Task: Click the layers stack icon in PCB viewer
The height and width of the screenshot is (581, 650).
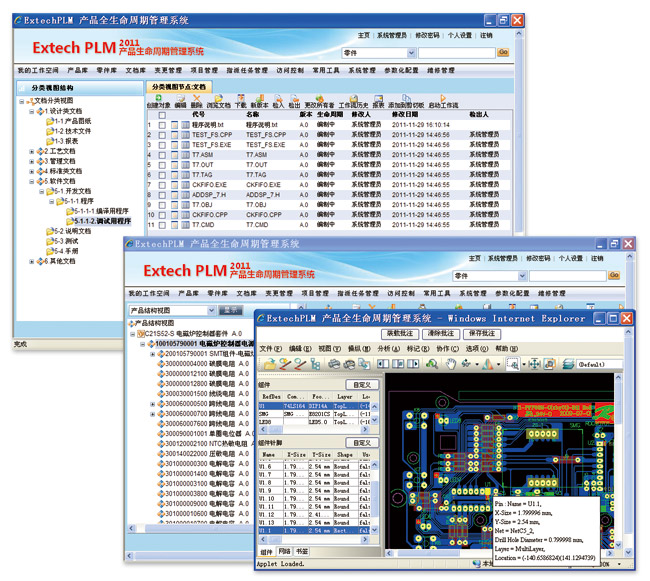Action: coord(568,364)
